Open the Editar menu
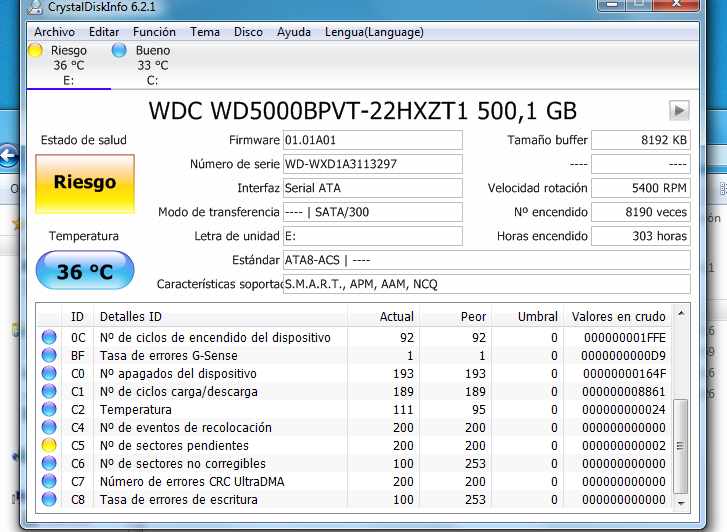Viewport: 727px width, 532px height. pyautogui.click(x=104, y=32)
